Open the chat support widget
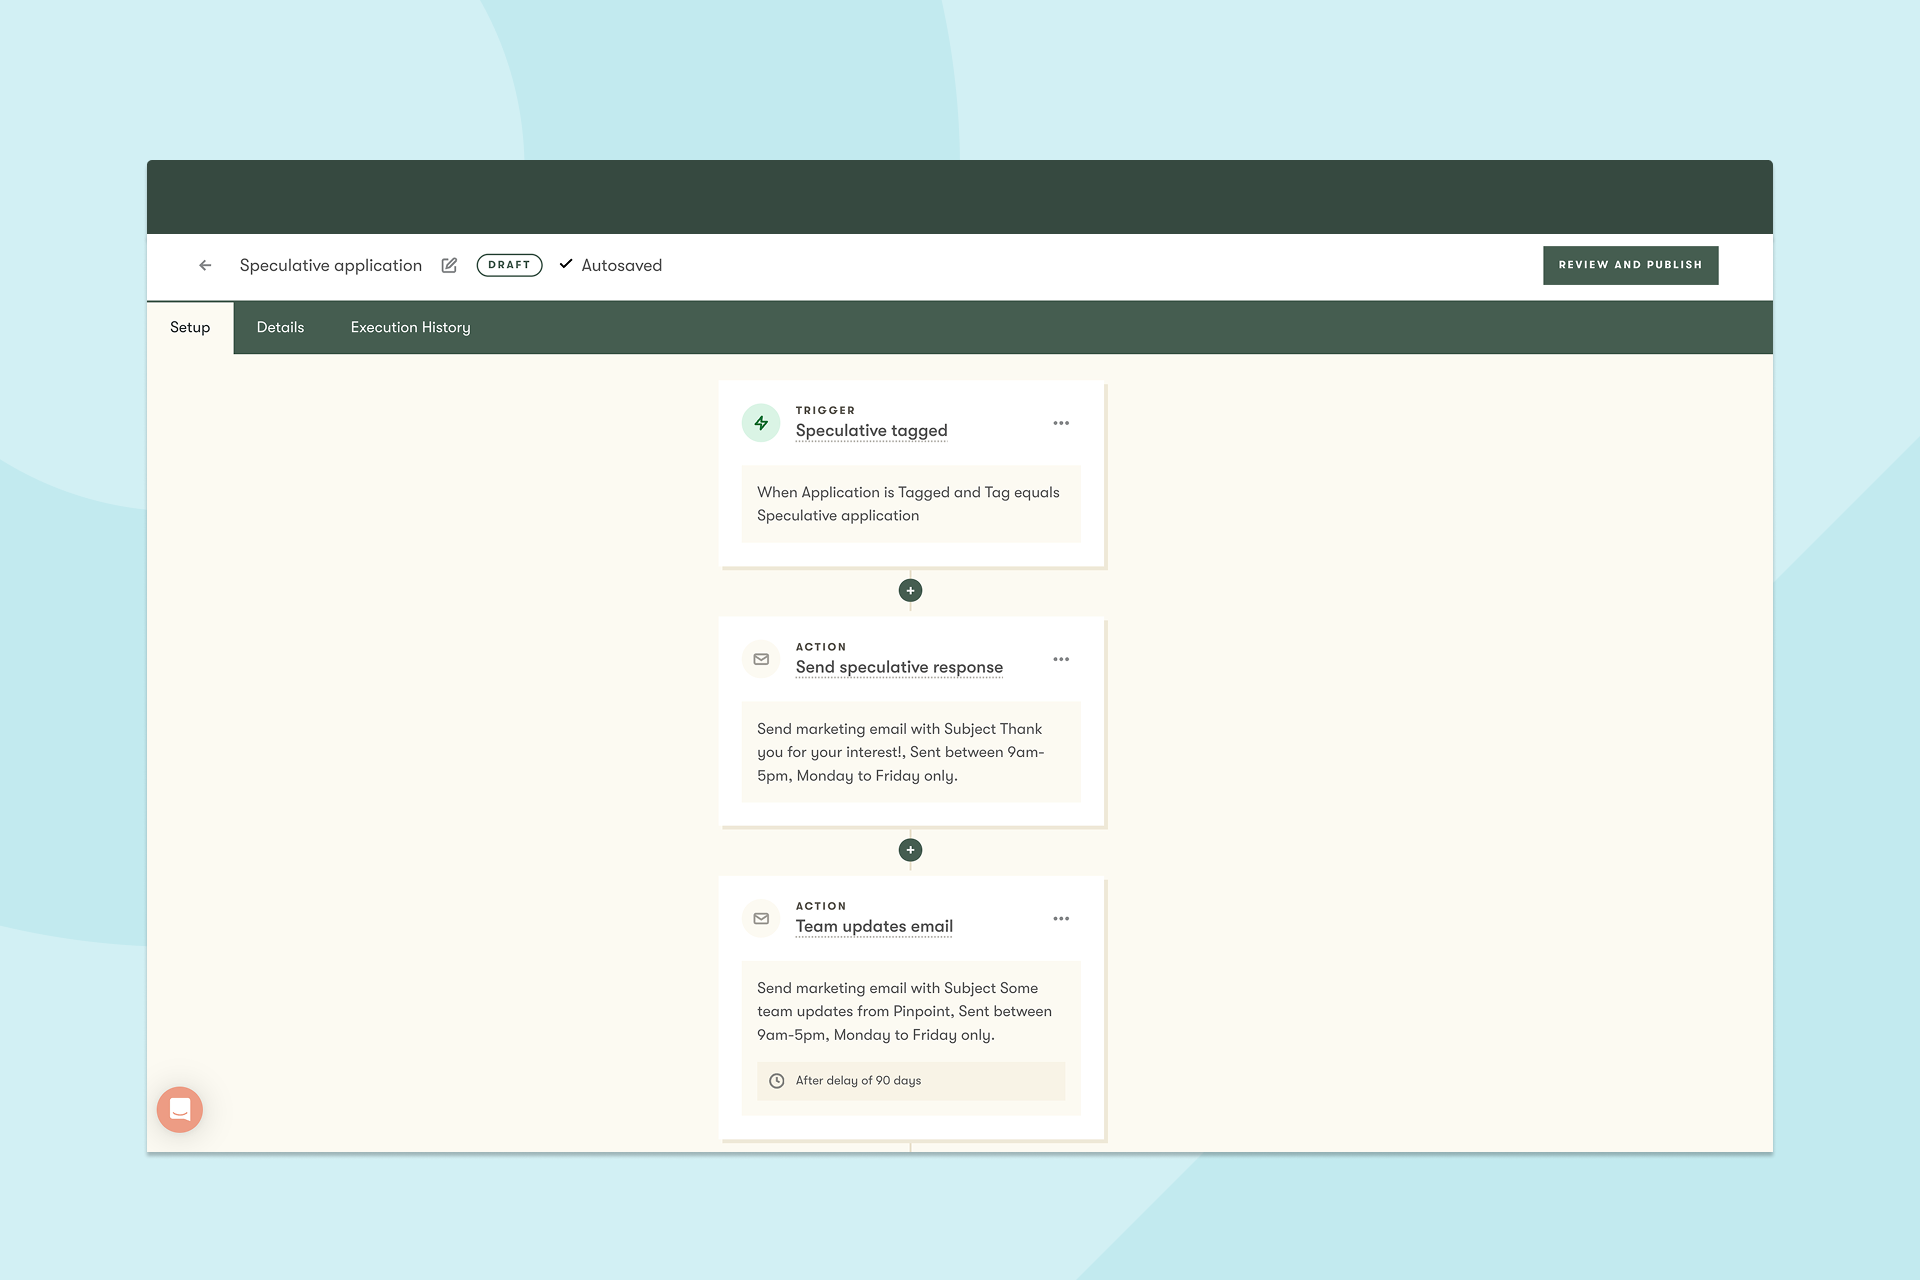 tap(180, 1109)
